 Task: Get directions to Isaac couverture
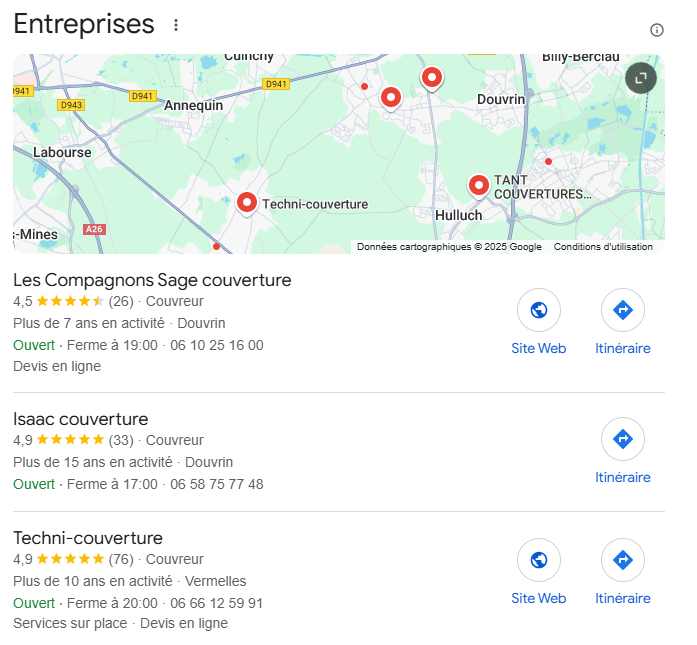pos(622,439)
